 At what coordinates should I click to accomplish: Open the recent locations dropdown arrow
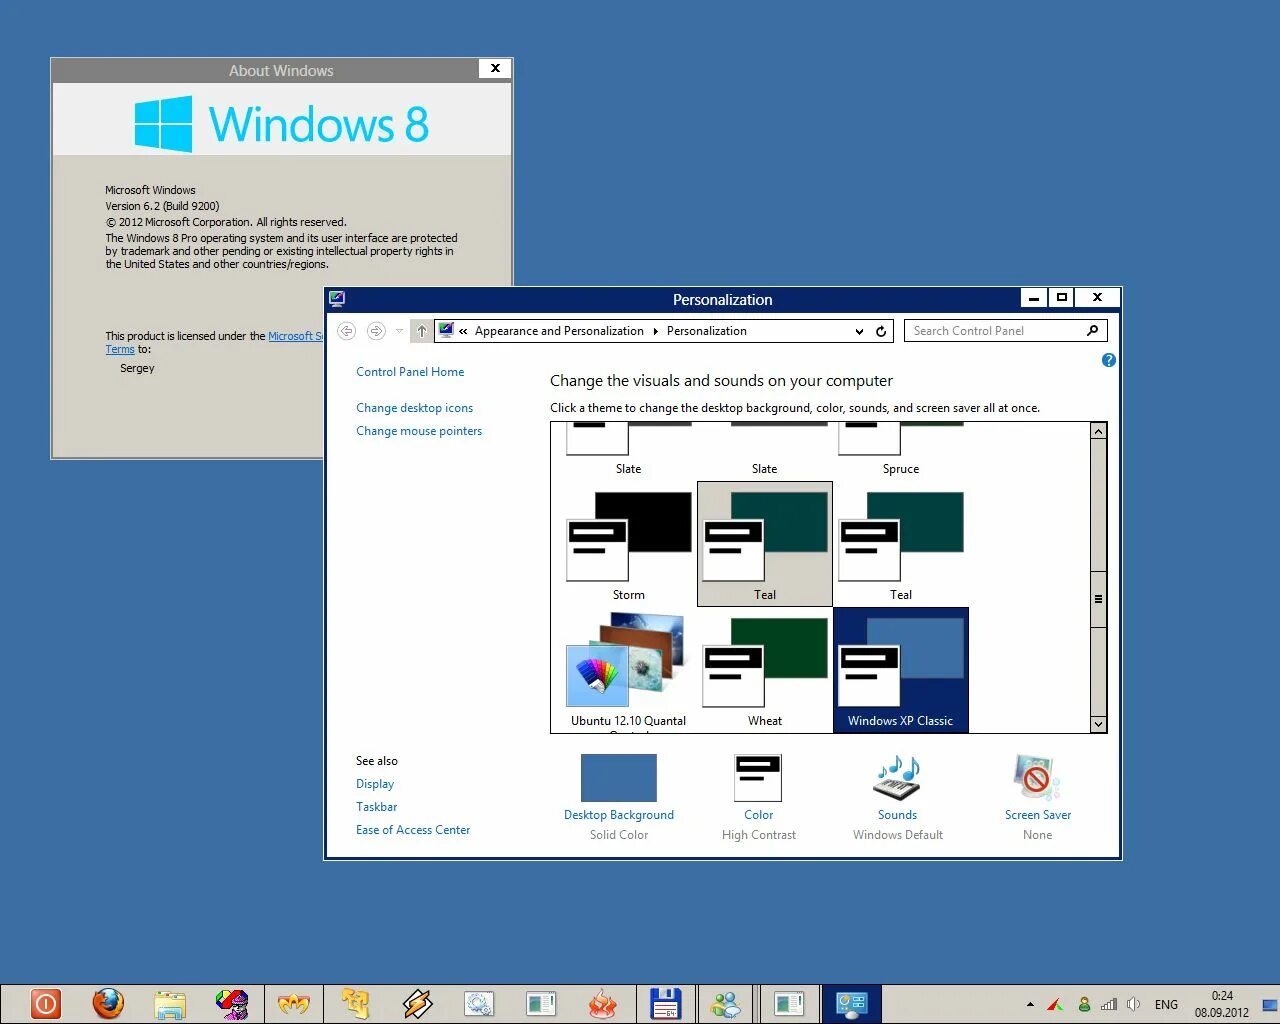pos(399,331)
